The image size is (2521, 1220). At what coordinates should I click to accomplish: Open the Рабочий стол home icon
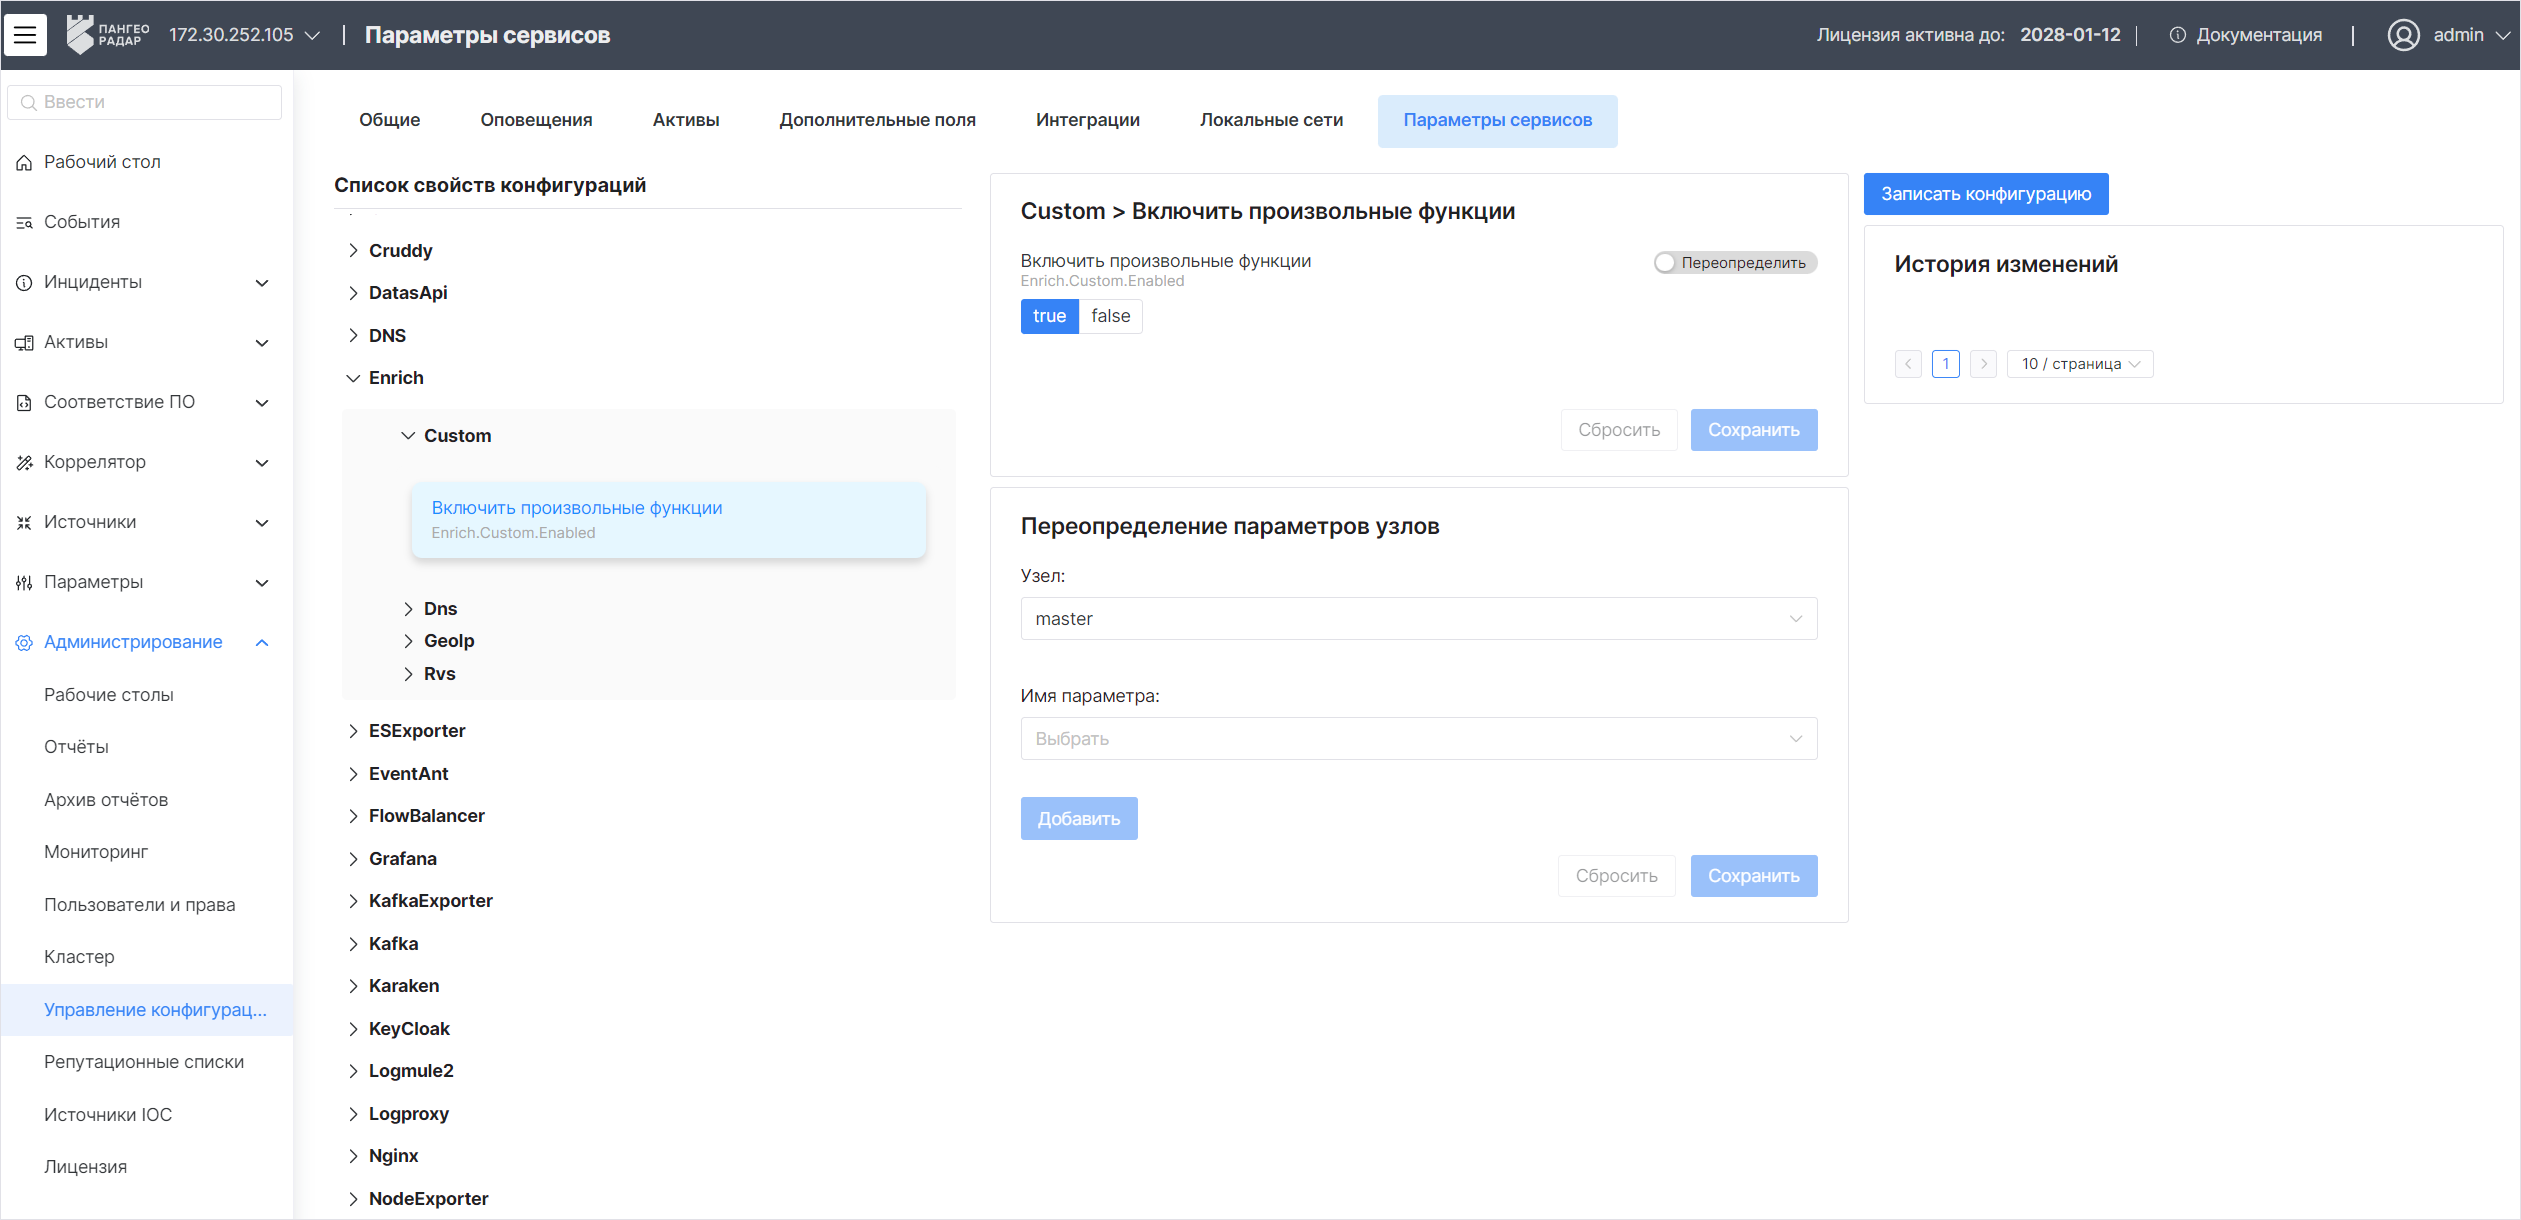click(x=24, y=163)
